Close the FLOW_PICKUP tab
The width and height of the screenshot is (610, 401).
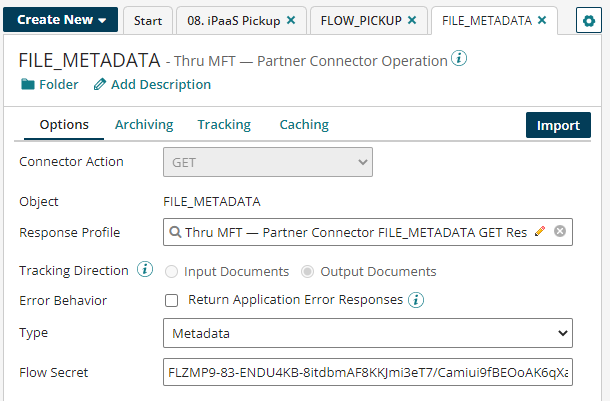[414, 20]
